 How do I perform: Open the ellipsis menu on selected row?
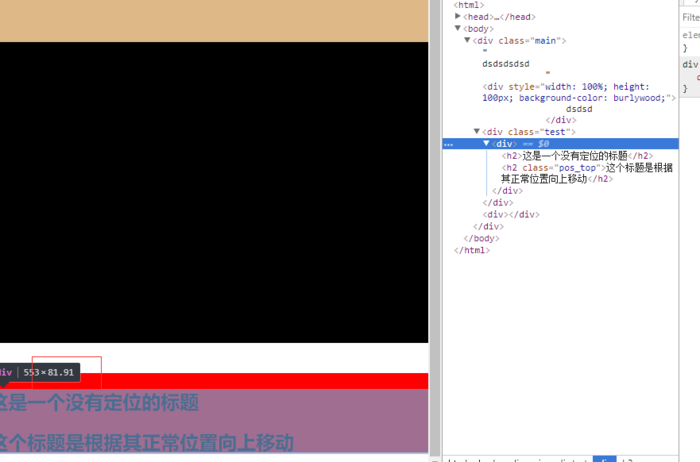click(449, 144)
